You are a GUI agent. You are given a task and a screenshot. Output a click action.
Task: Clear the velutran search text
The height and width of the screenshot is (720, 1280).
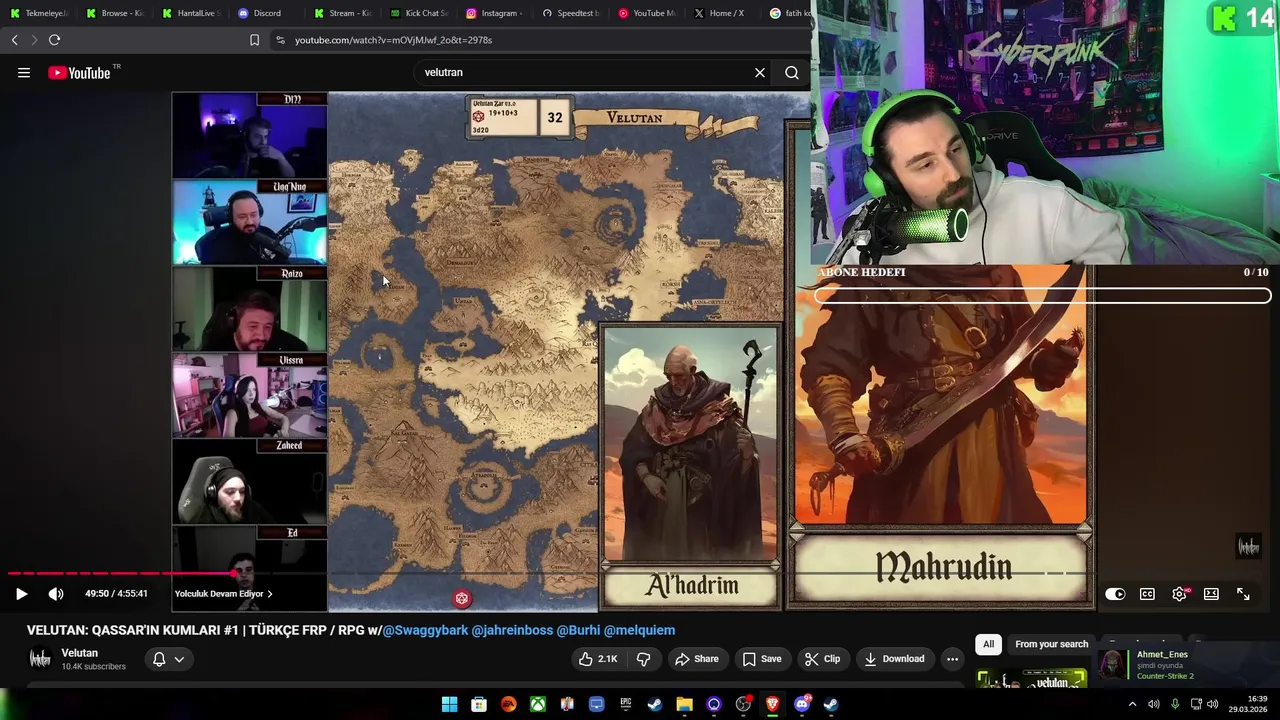[x=760, y=73]
